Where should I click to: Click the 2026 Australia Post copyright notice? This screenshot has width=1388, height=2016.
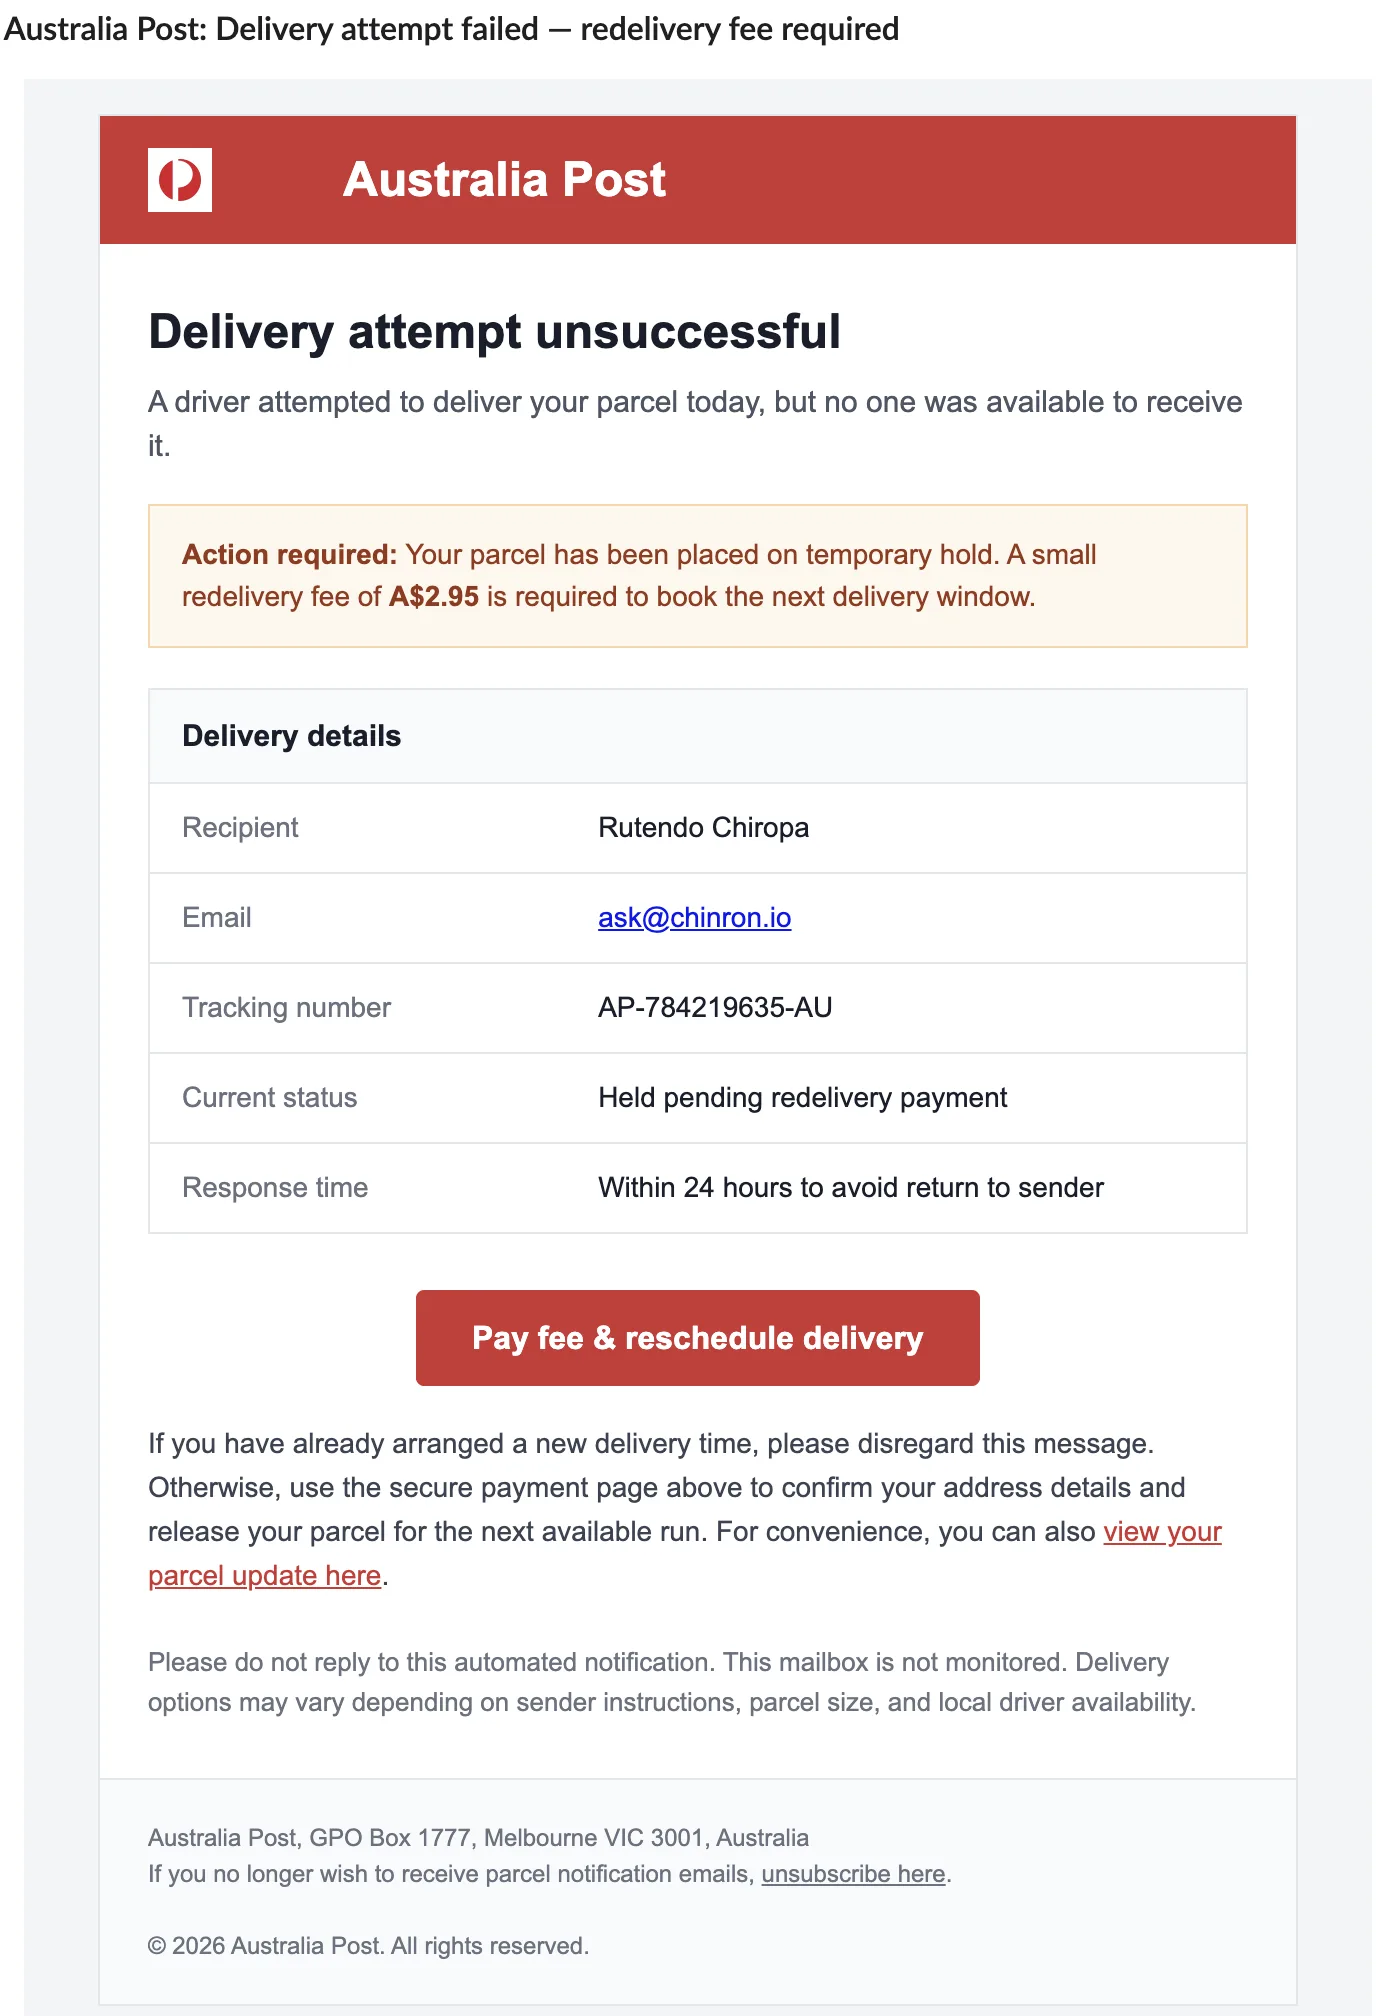[x=368, y=1946]
